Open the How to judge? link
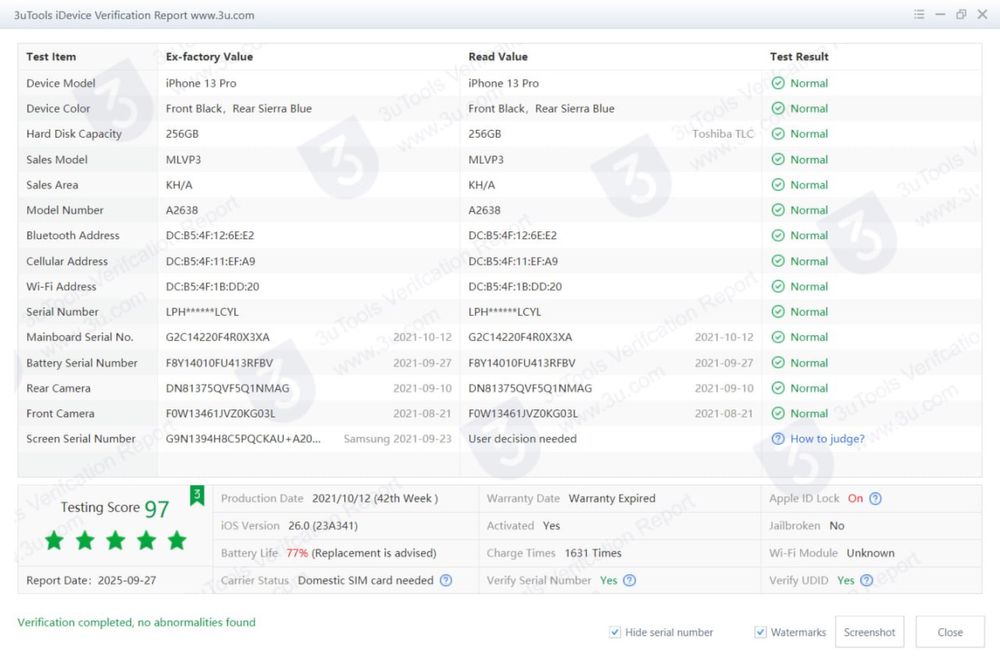This screenshot has height=663, width=1000. coord(827,439)
